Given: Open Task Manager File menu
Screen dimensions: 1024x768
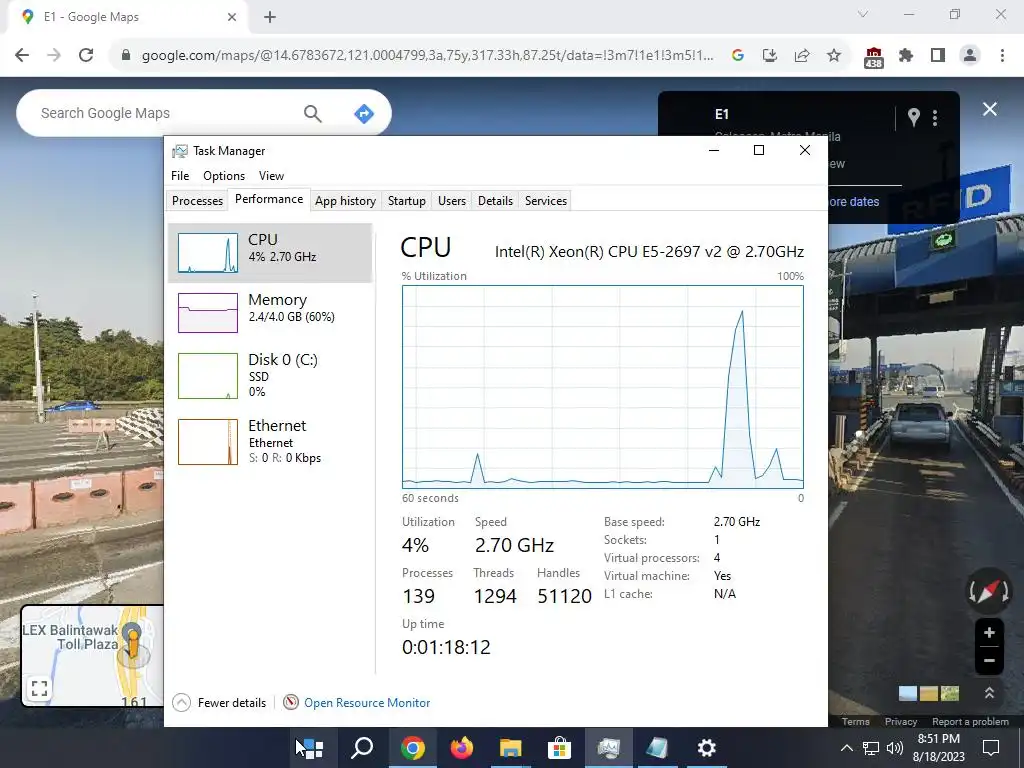Looking at the screenshot, I should [x=180, y=176].
